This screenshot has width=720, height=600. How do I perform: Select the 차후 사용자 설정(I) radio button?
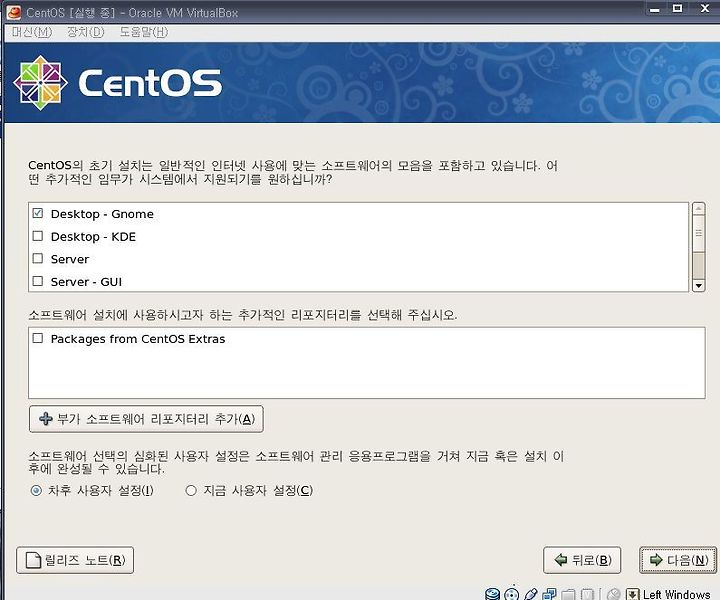(36, 490)
